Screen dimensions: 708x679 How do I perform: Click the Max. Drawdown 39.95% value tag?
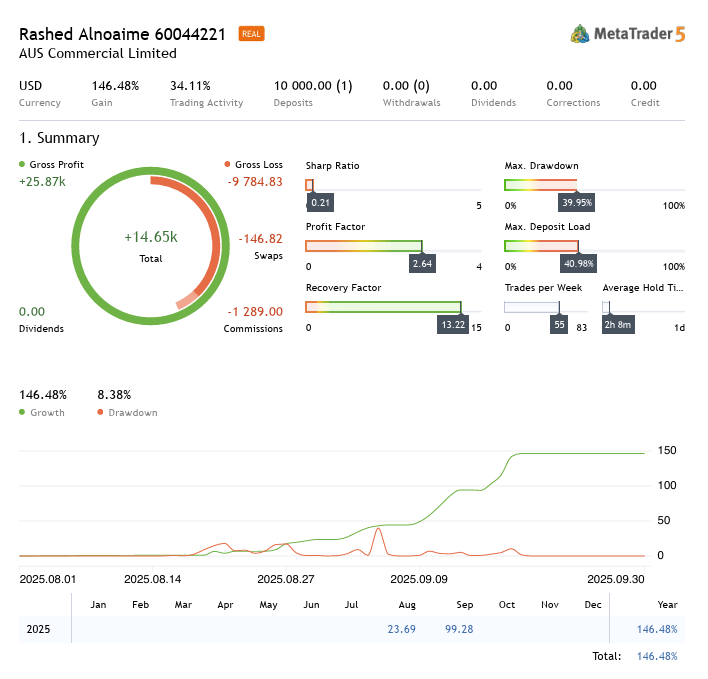(577, 202)
